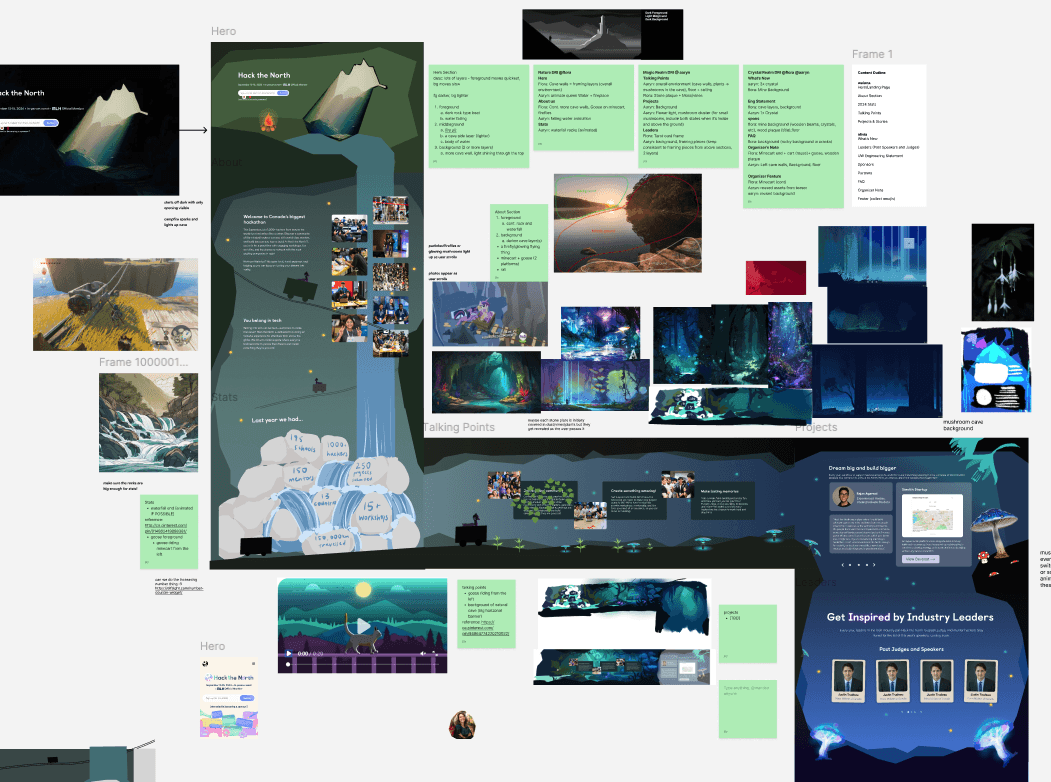Click the 'Past Judges and Speakers' subheading
1051x782 pixels.
(x=911, y=649)
